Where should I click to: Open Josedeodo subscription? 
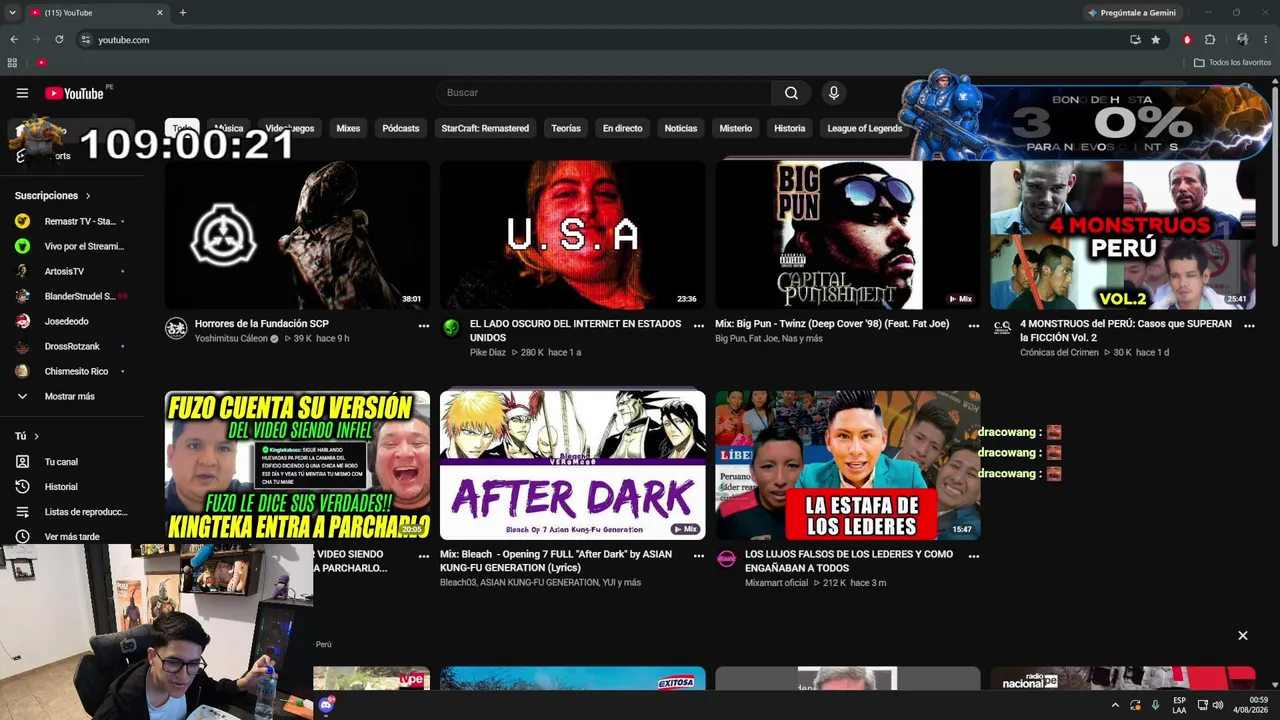coord(70,321)
